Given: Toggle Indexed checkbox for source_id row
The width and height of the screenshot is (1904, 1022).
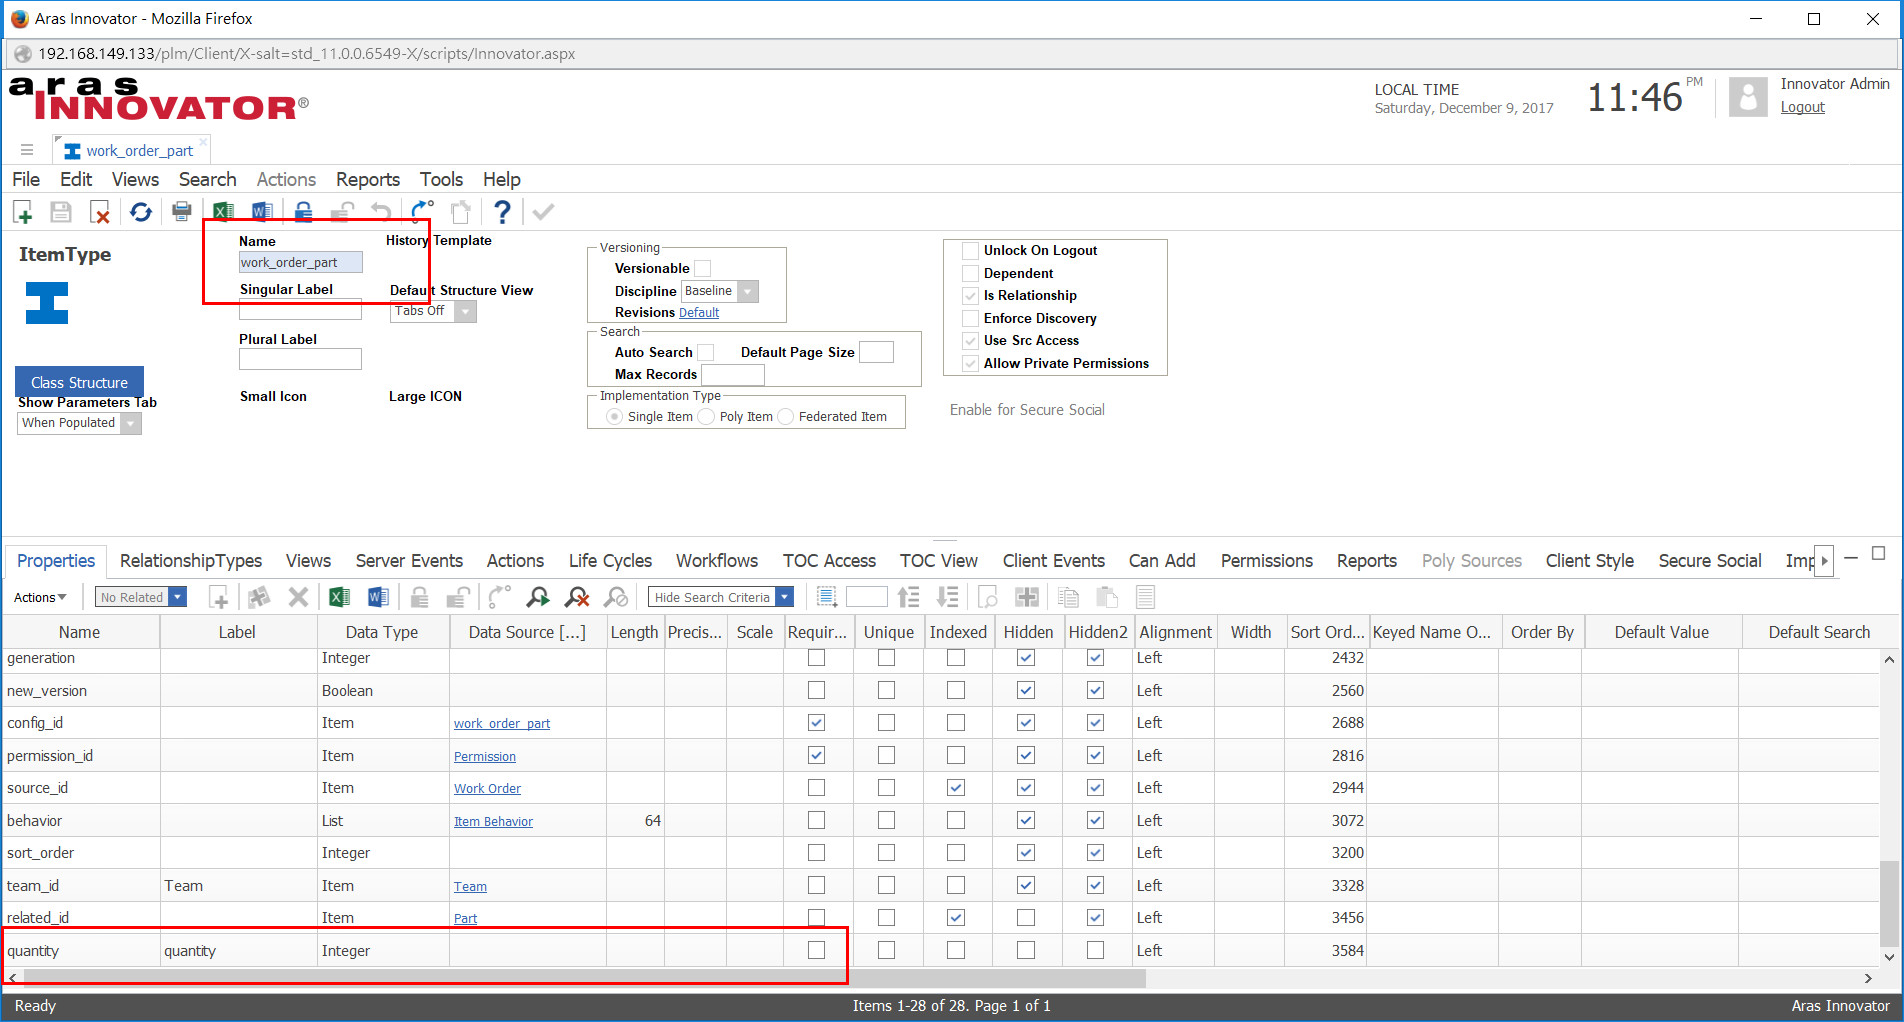Looking at the screenshot, I should 956,788.
